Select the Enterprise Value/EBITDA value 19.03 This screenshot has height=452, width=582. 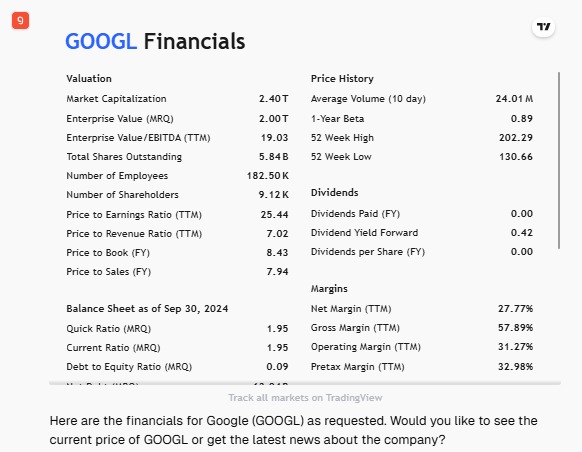coord(274,138)
